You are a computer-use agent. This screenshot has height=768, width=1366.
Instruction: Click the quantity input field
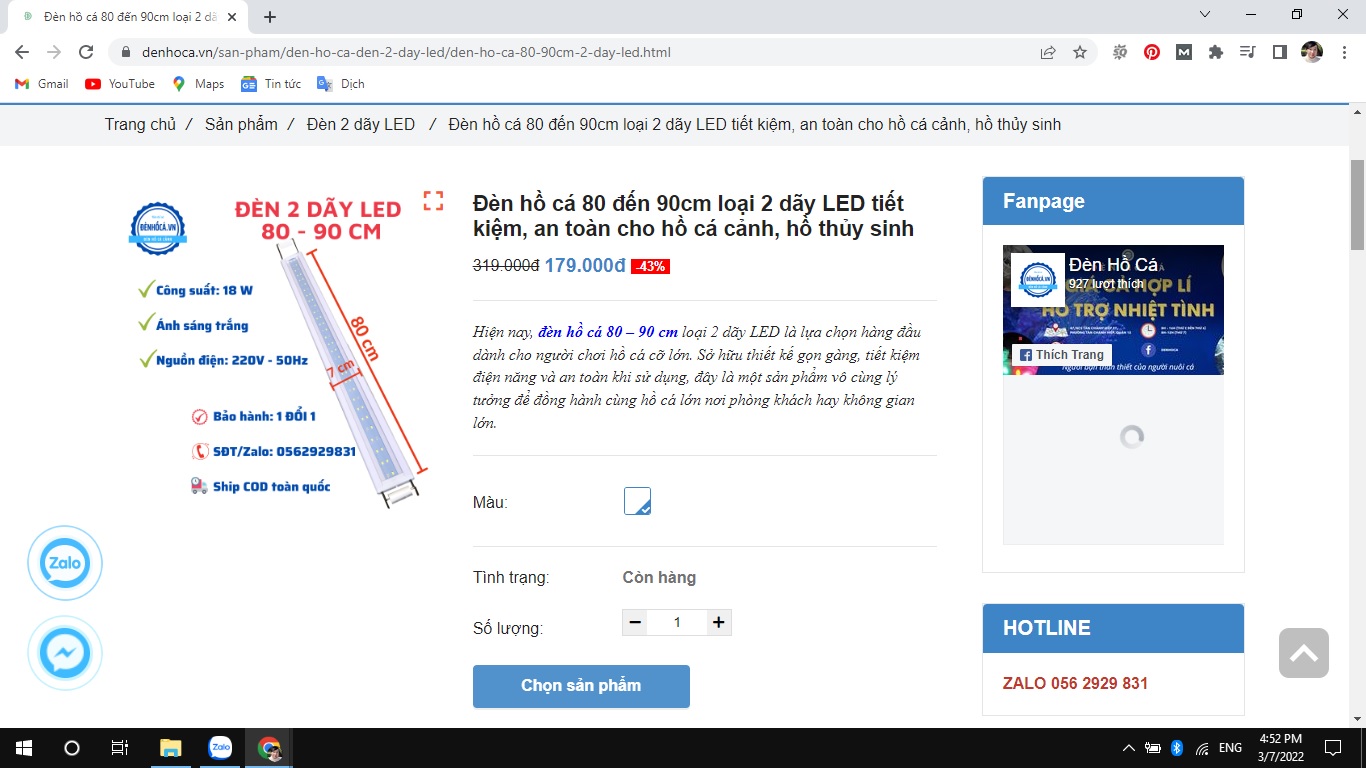(677, 622)
